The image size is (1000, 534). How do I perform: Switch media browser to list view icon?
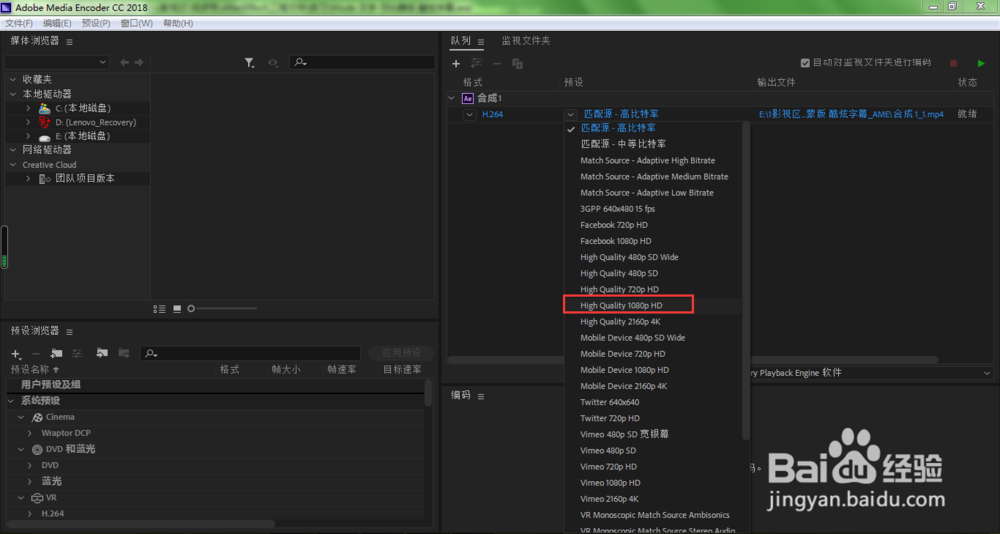(159, 309)
